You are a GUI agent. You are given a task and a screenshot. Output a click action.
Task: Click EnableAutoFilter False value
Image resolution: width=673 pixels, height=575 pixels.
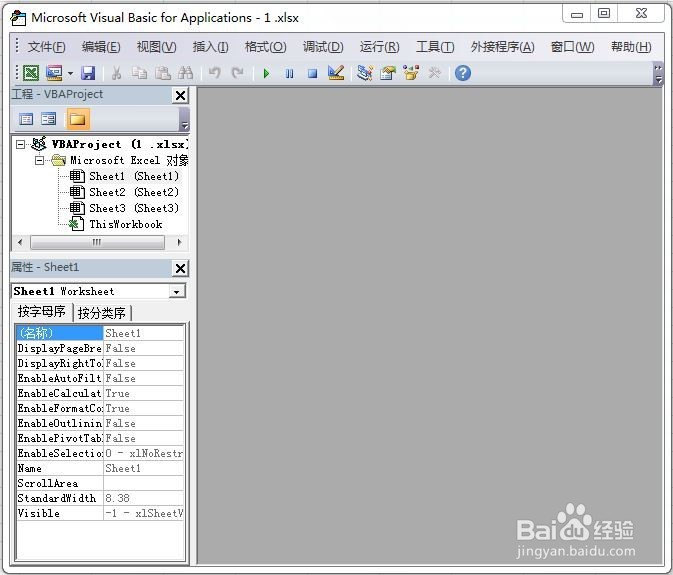(x=144, y=378)
